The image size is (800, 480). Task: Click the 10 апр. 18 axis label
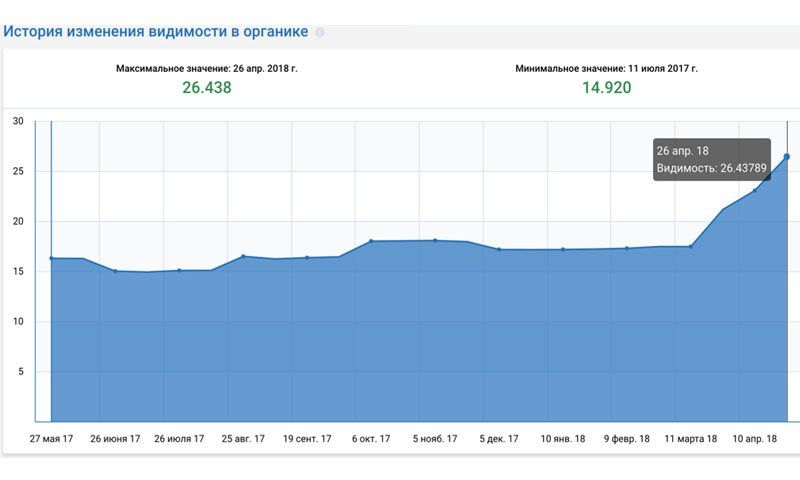coord(755,438)
